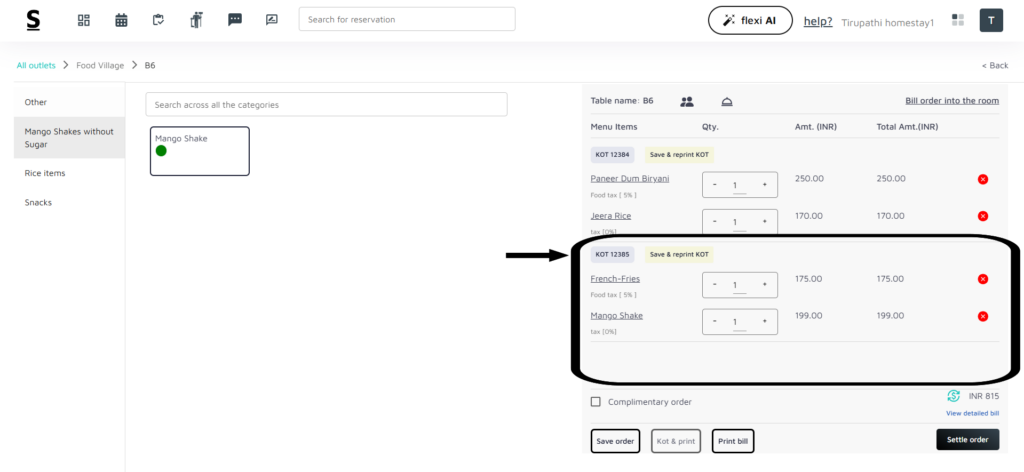Image resolution: width=1024 pixels, height=472 pixels.
Task: Click the food cloche icon beside table name
Action: tap(727, 101)
